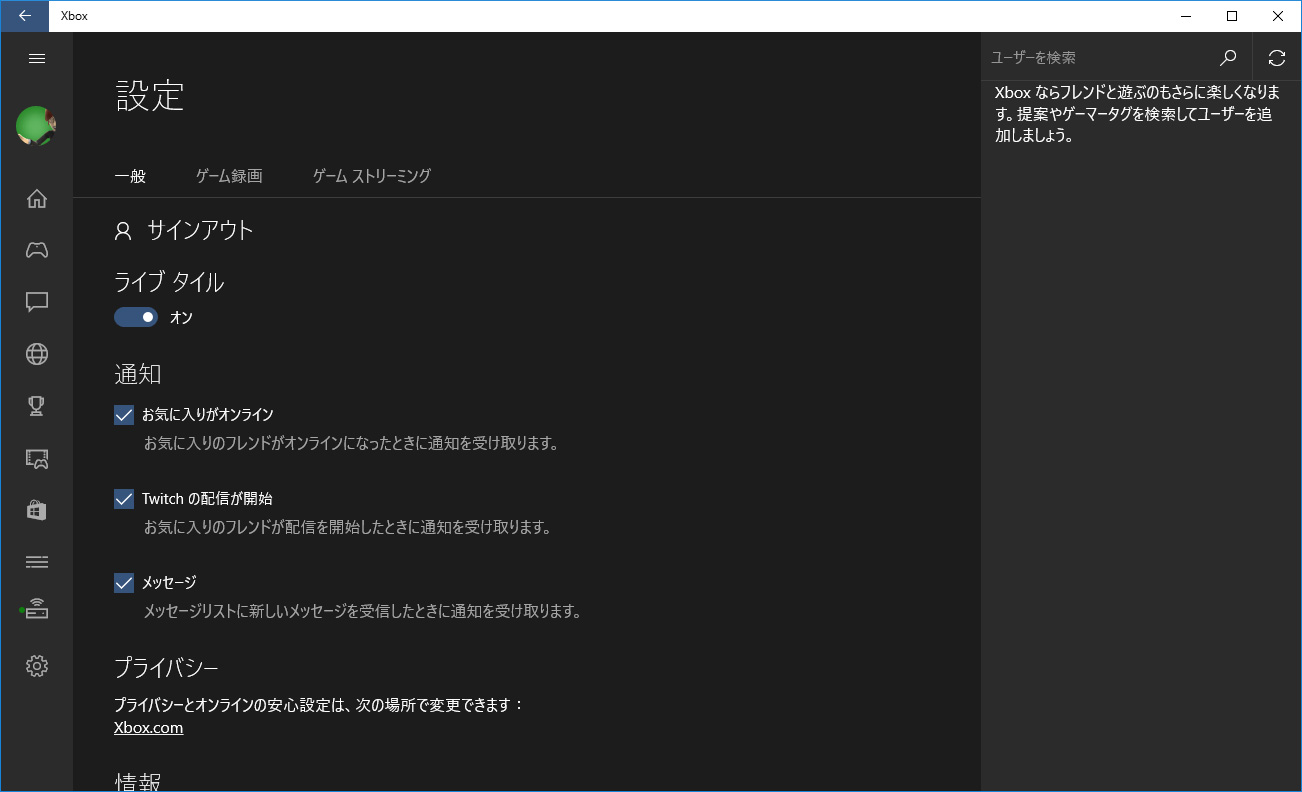The width and height of the screenshot is (1302, 792).
Task: Maximize the Xbox window
Action: click(1232, 16)
